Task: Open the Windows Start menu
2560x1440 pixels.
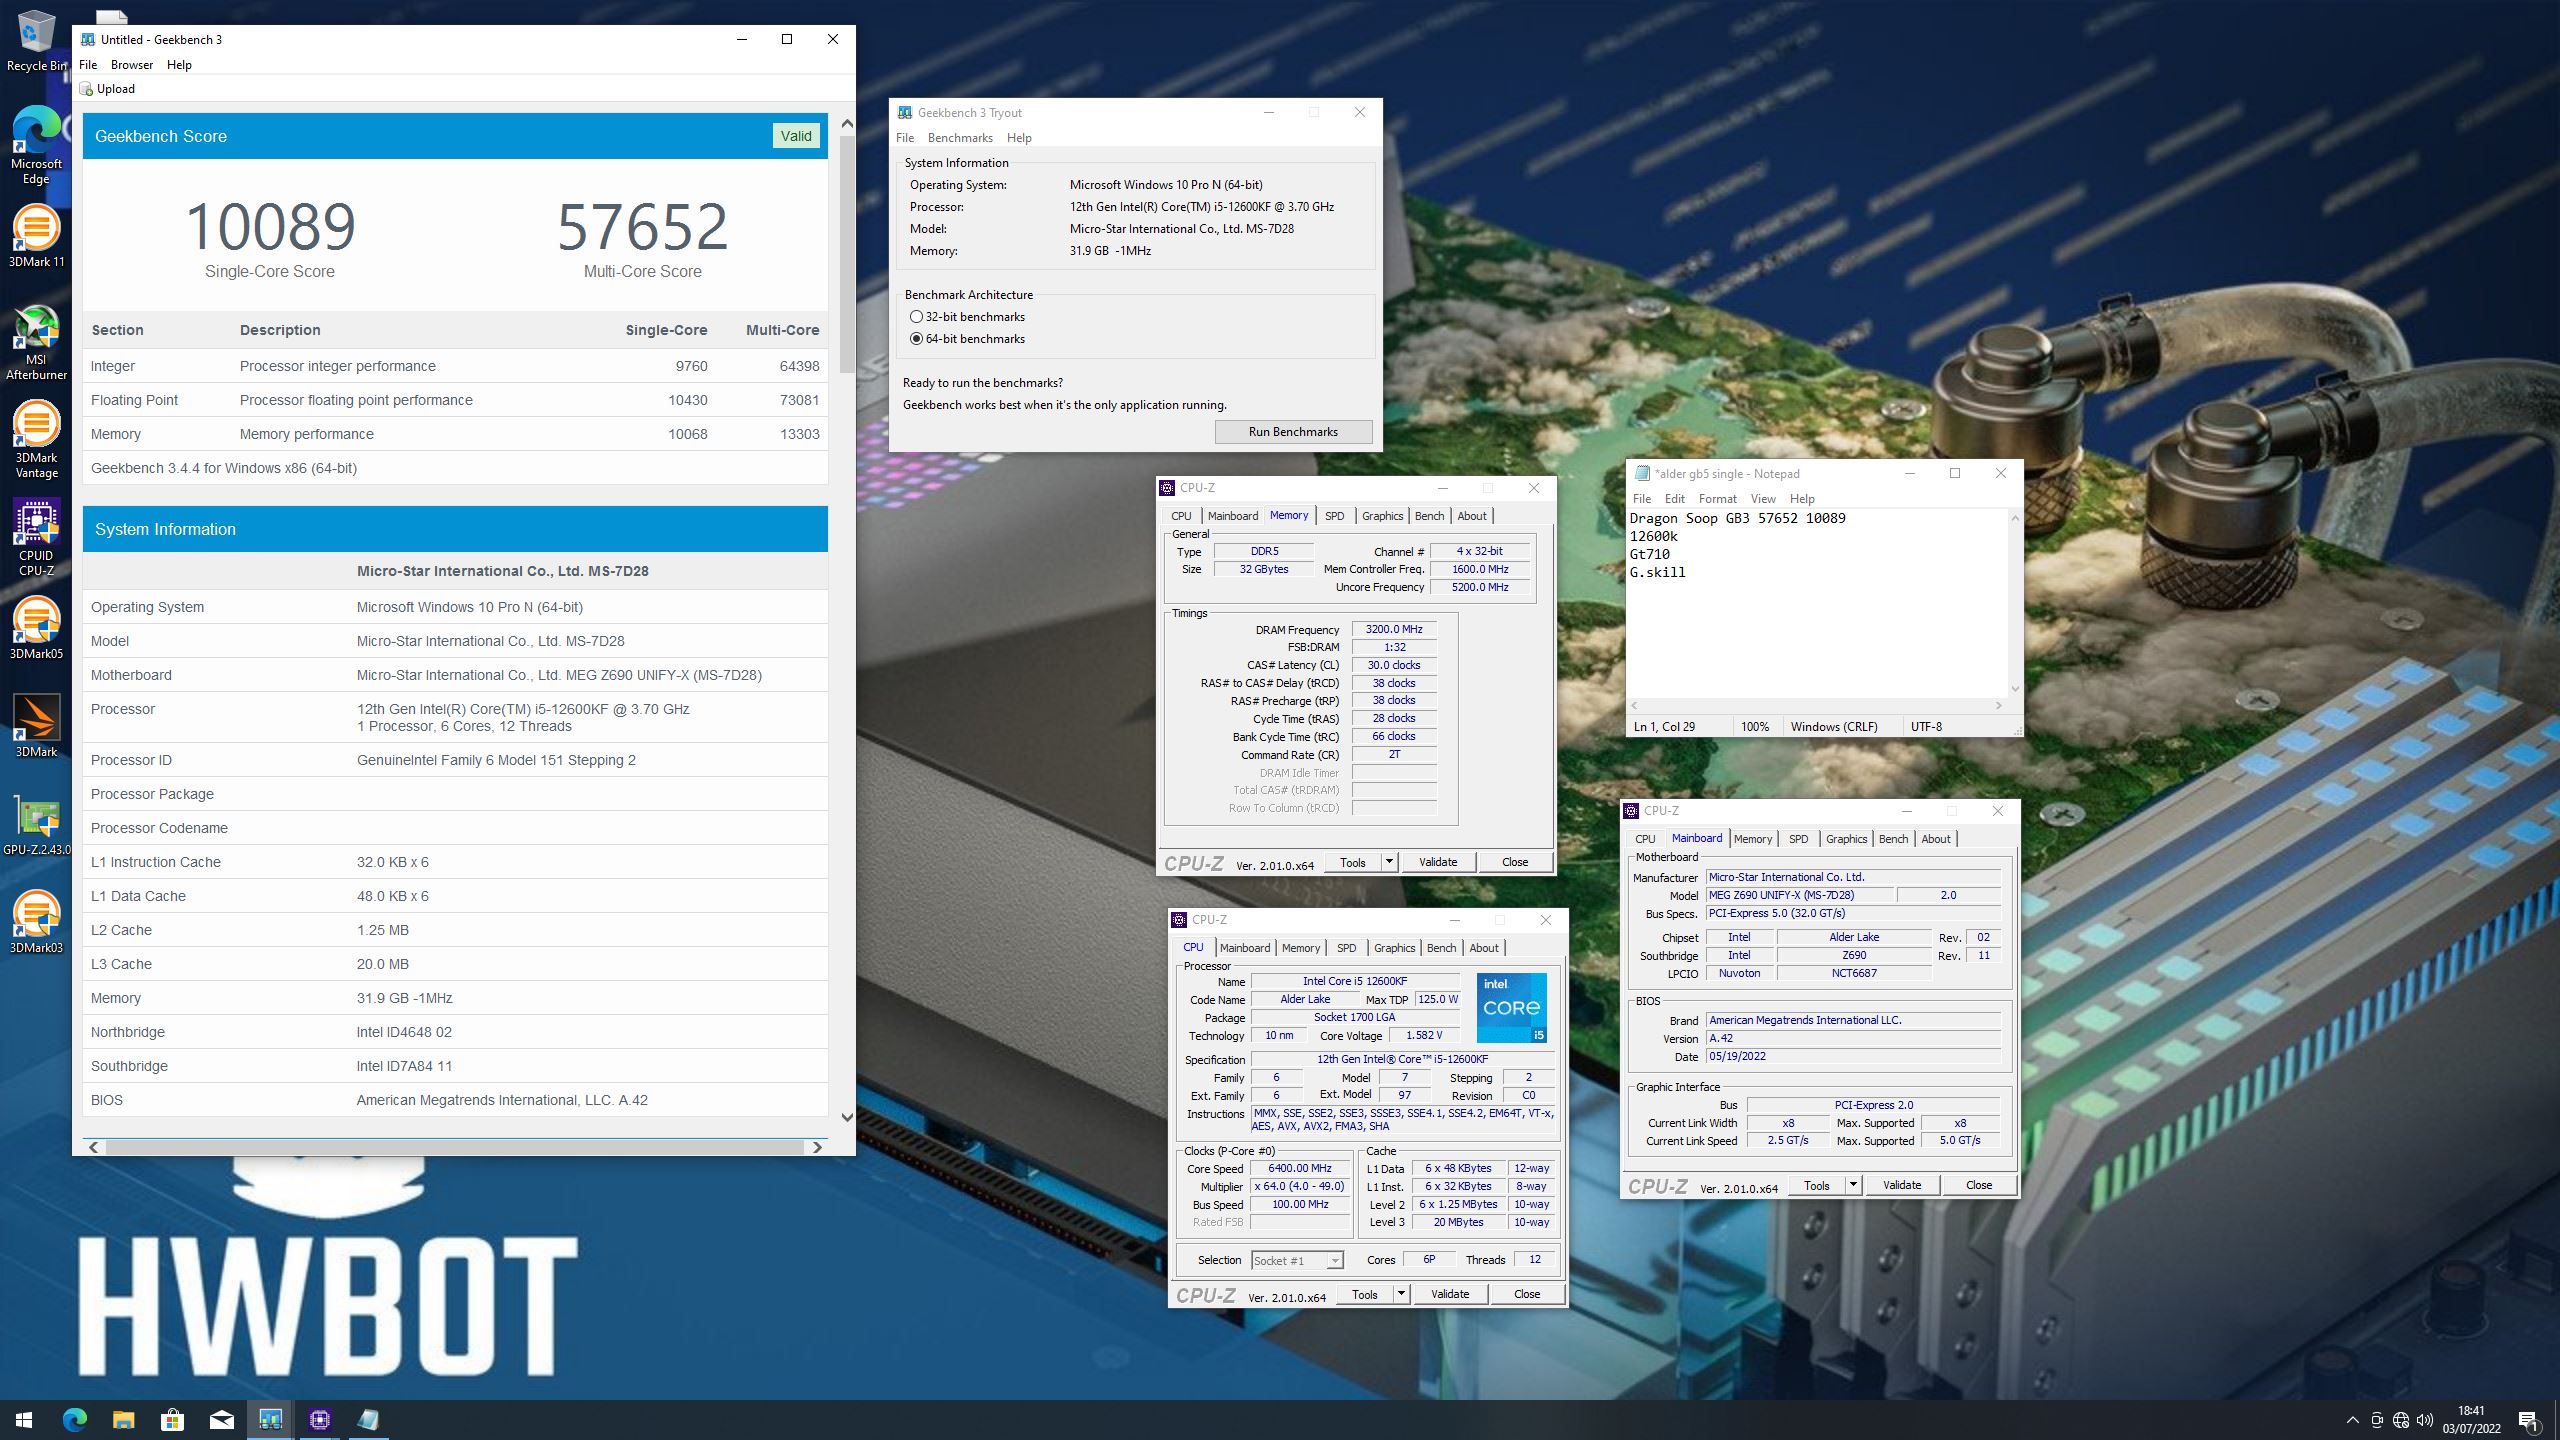Action: click(24, 1419)
